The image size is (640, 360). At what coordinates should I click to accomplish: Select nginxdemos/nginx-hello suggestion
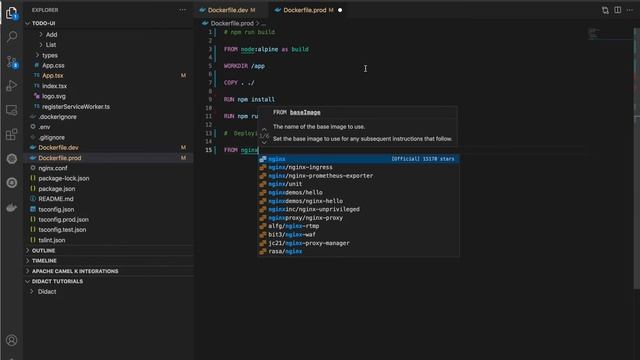(x=358, y=201)
